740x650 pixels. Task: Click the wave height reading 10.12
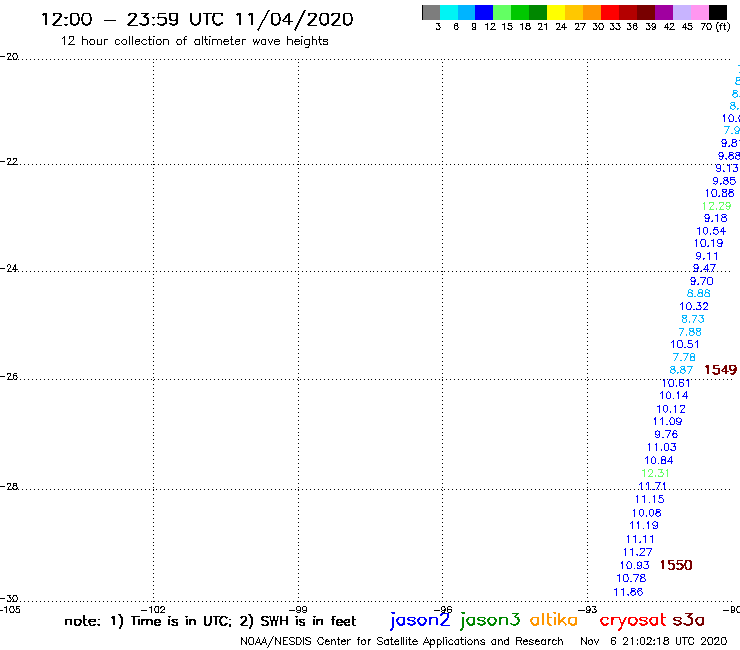pos(671,409)
